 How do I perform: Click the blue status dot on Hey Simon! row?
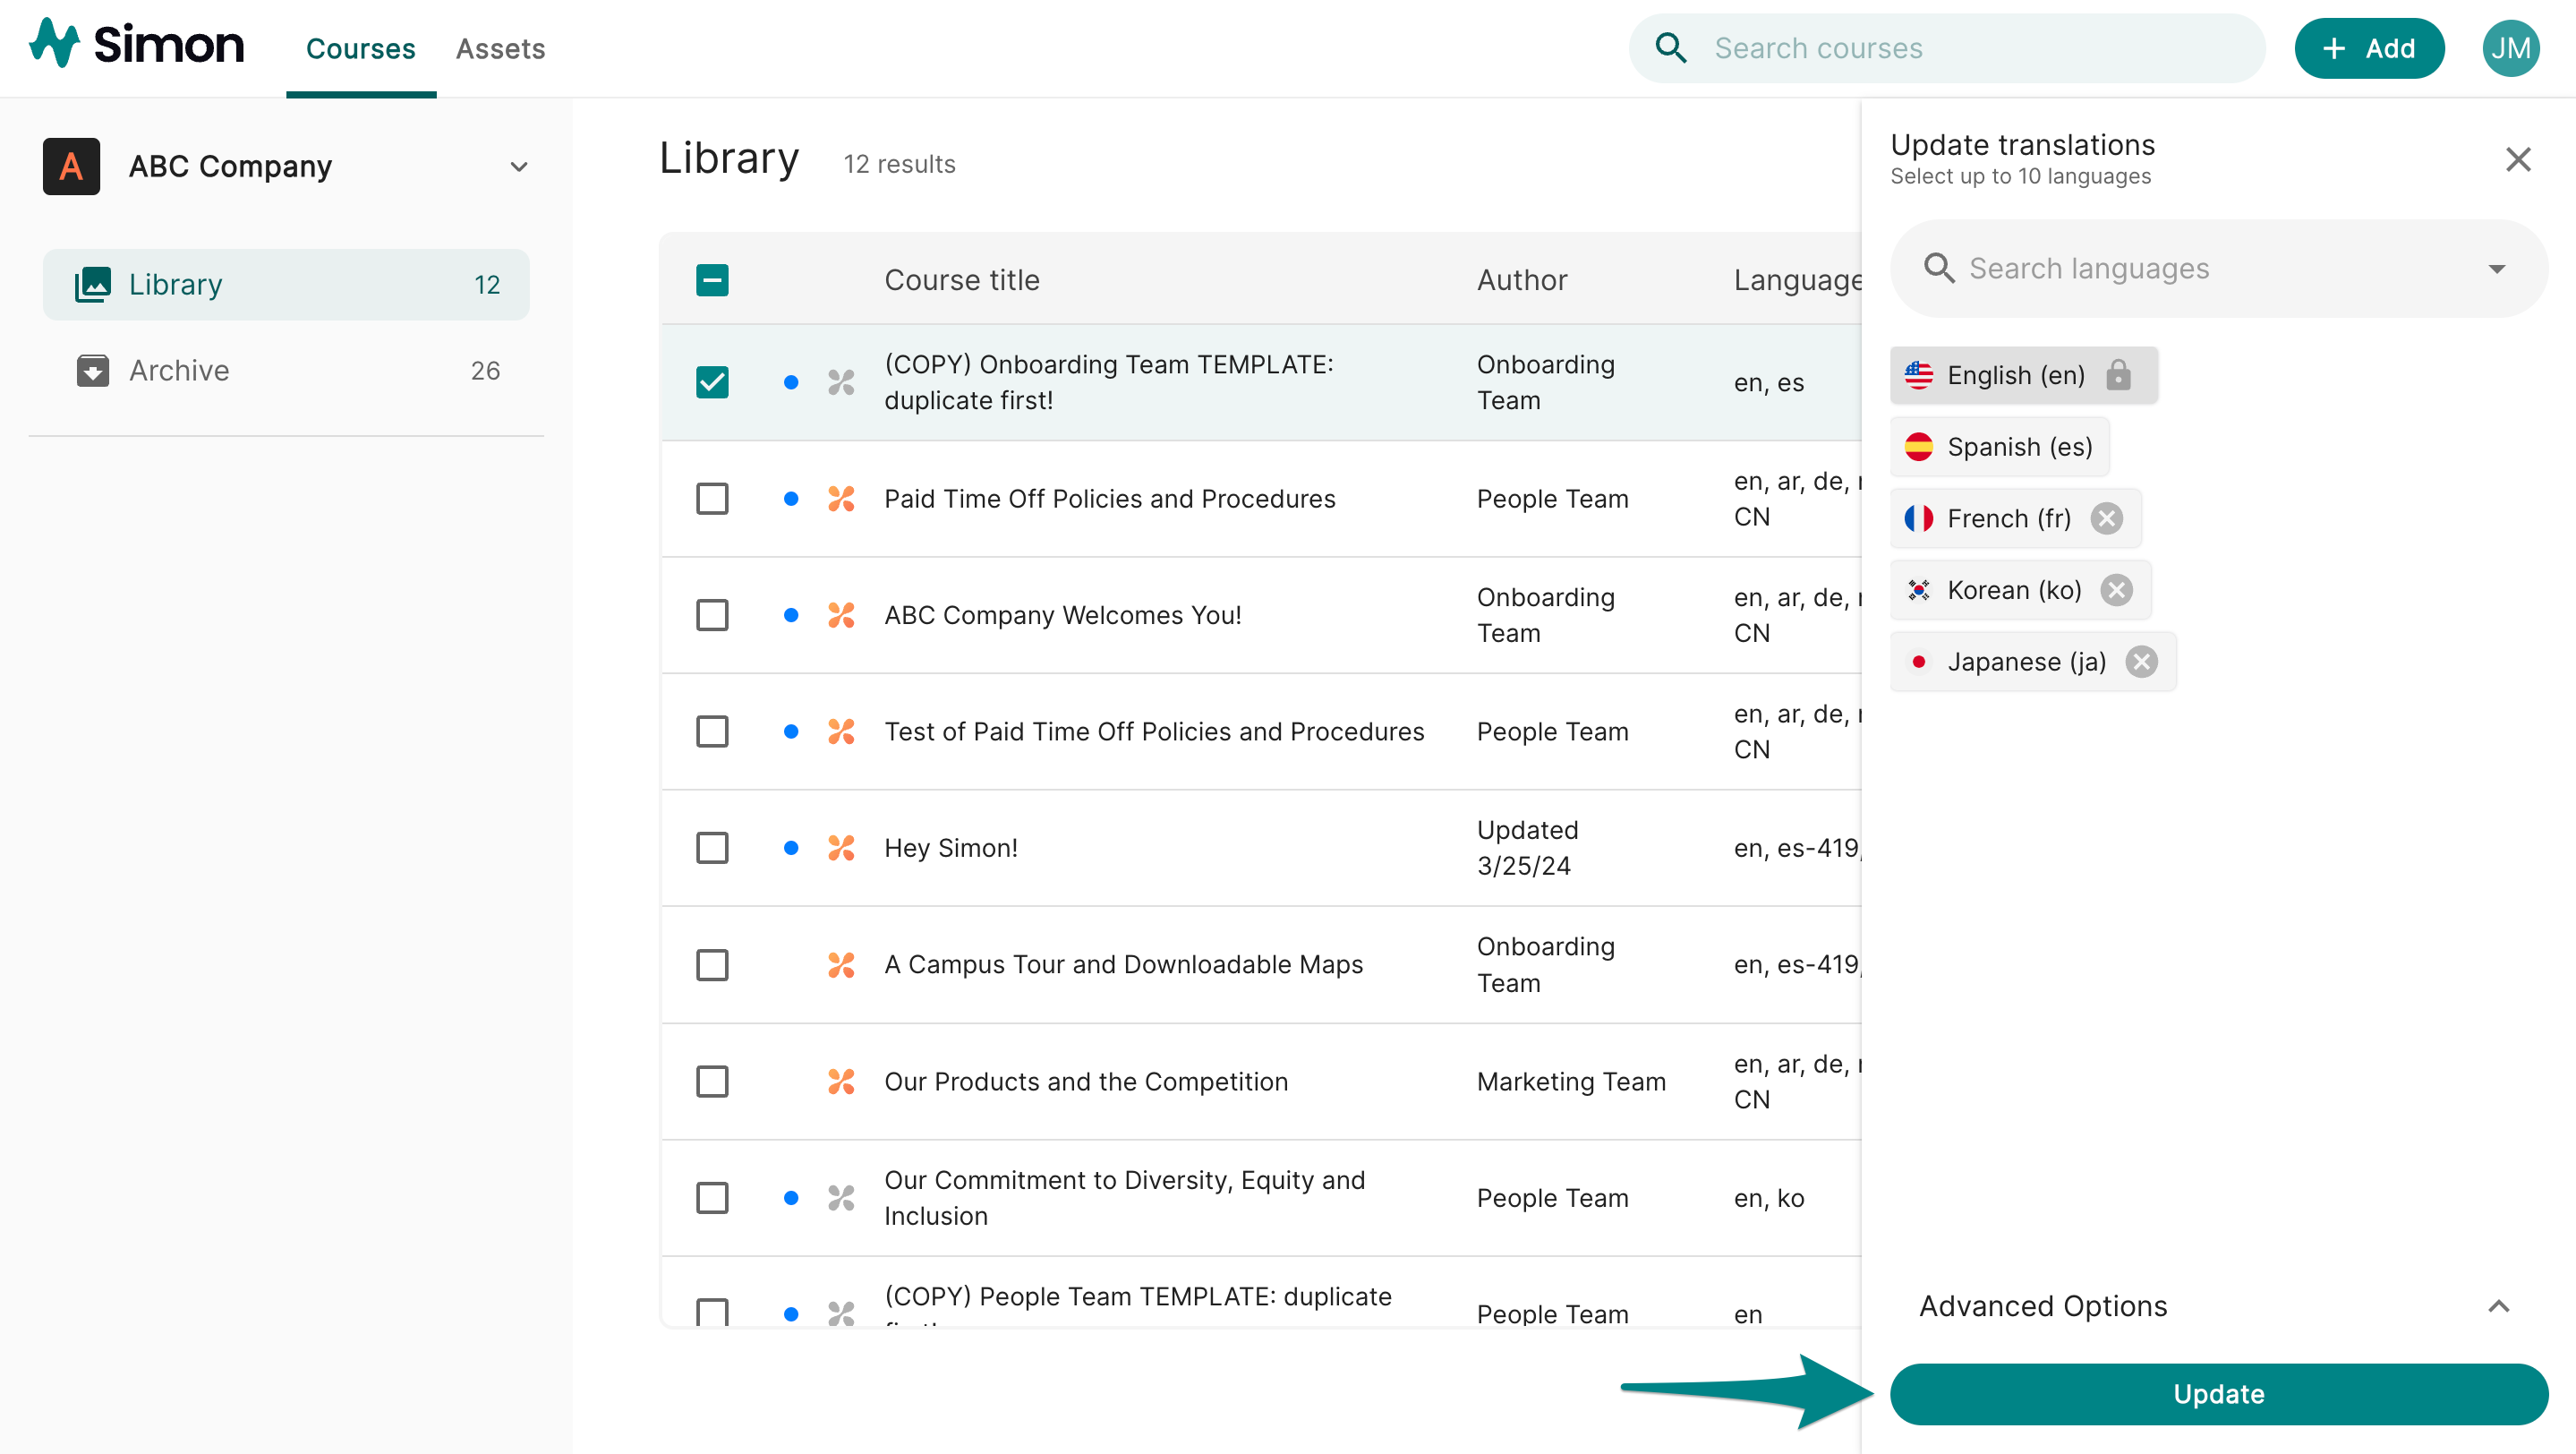pyautogui.click(x=791, y=848)
